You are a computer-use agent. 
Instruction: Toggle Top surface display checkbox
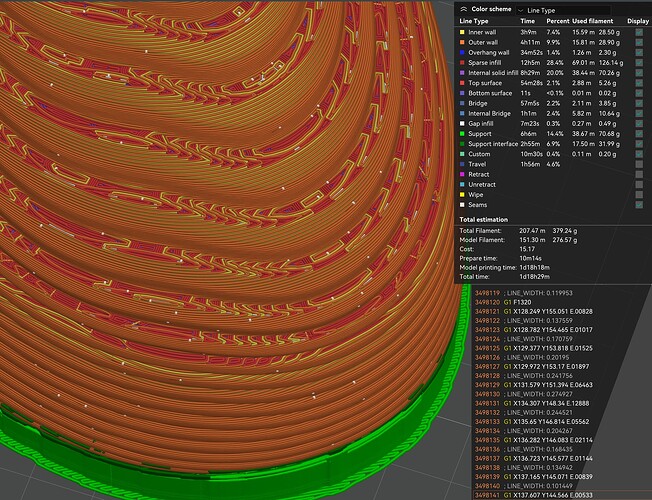(639, 83)
